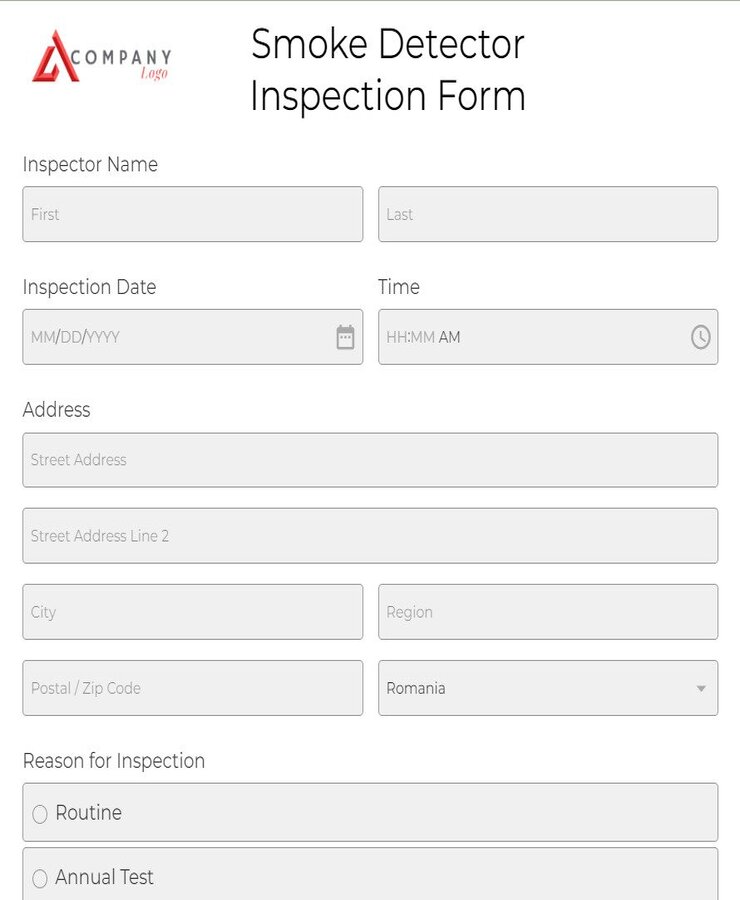Open the calendar date picker icon

(x=344, y=337)
